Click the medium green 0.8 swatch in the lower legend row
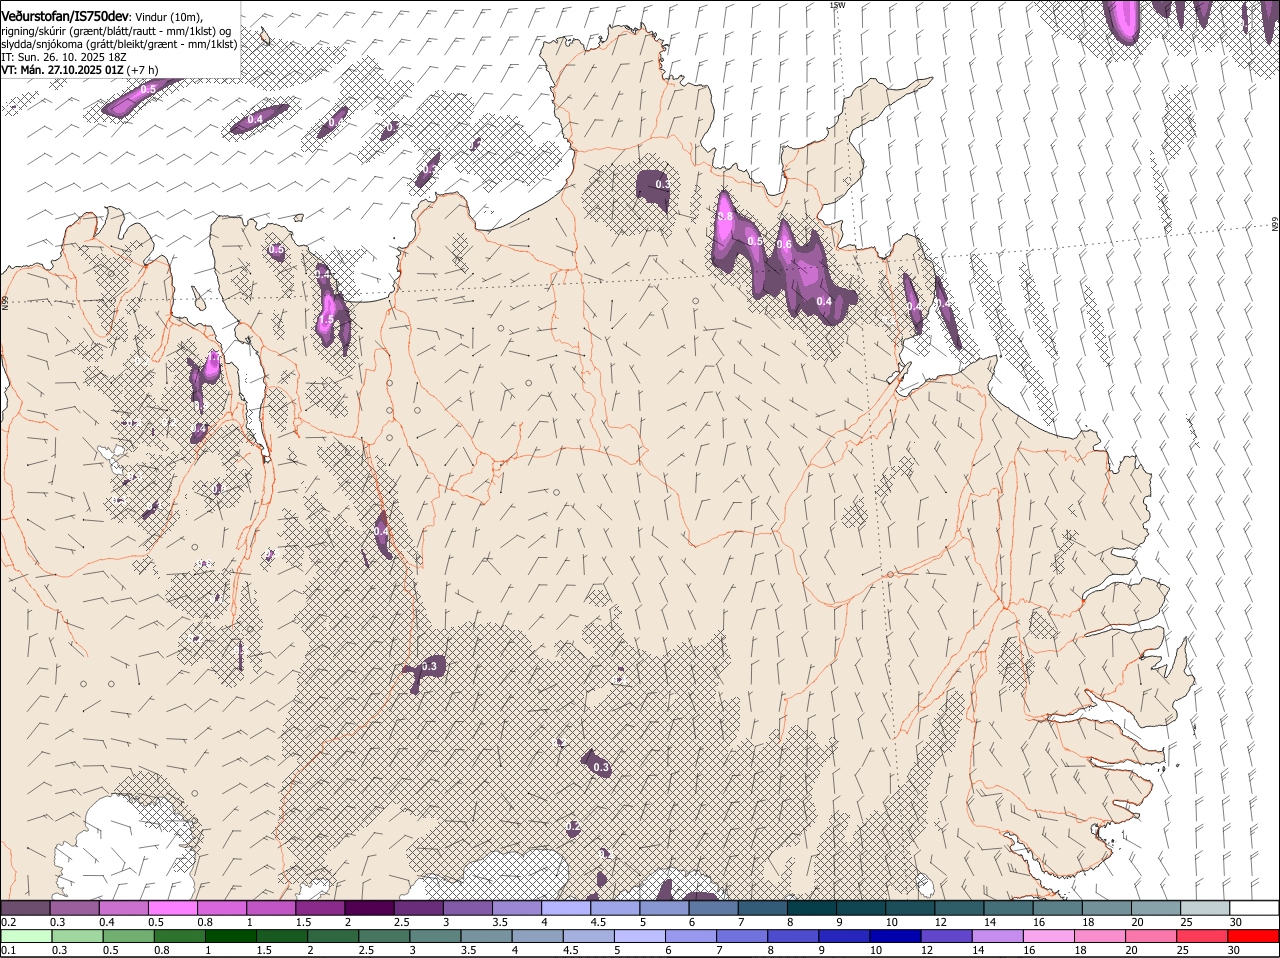Viewport: 1280px width, 958px height. point(180,937)
